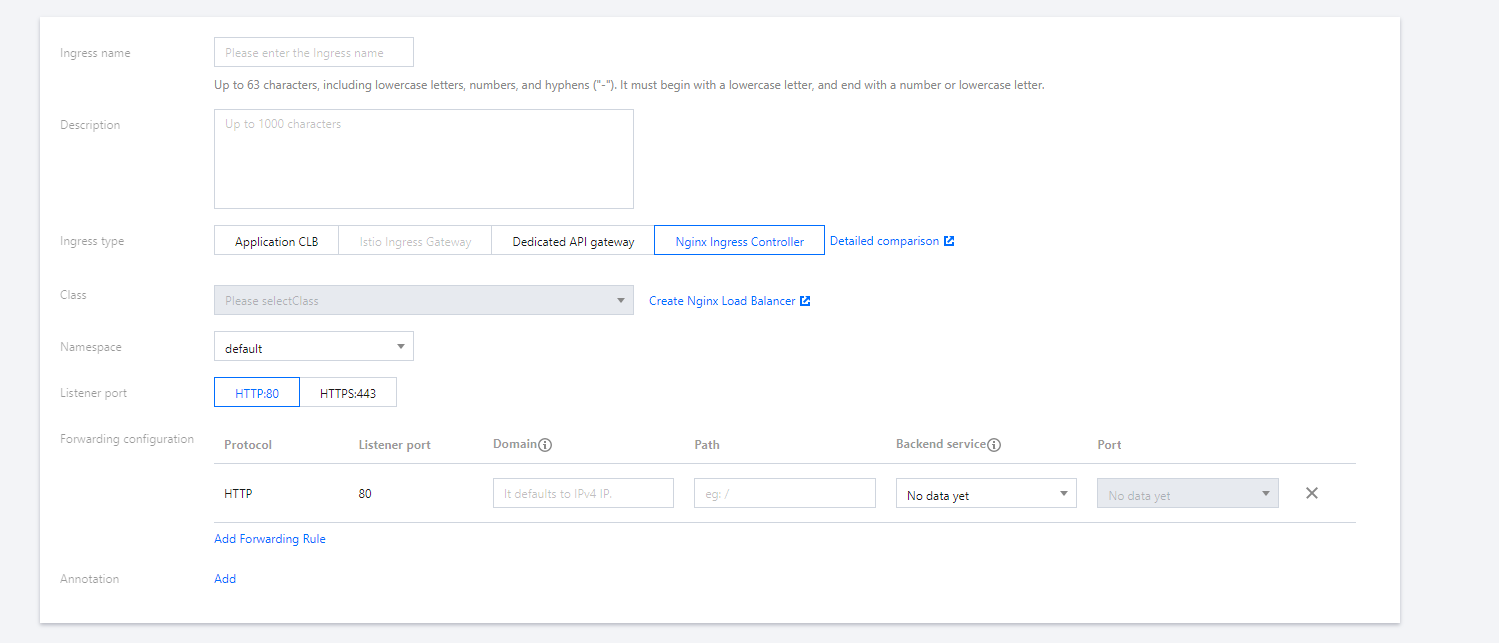Image resolution: width=1499 pixels, height=643 pixels.
Task: Open Detailed comparison link
Action: click(884, 241)
